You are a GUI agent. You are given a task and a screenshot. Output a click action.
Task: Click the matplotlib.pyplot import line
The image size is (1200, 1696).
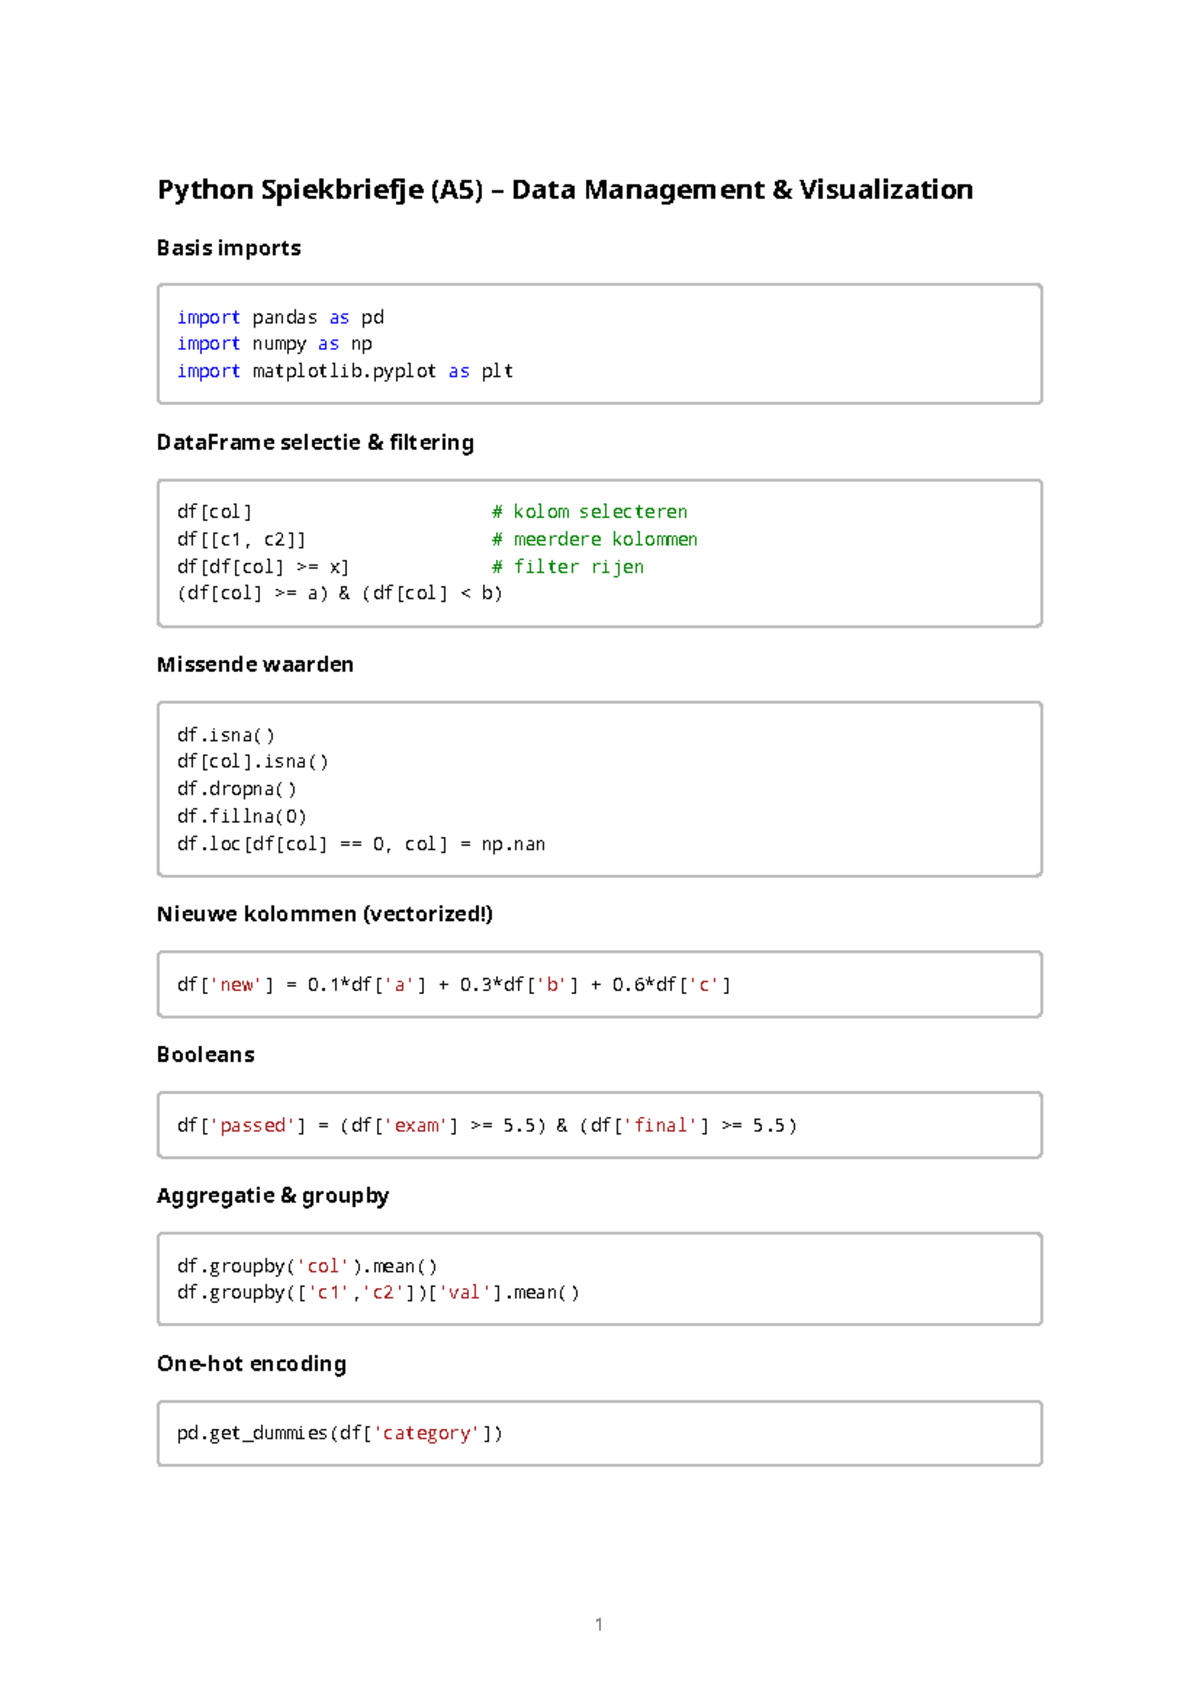tap(345, 371)
